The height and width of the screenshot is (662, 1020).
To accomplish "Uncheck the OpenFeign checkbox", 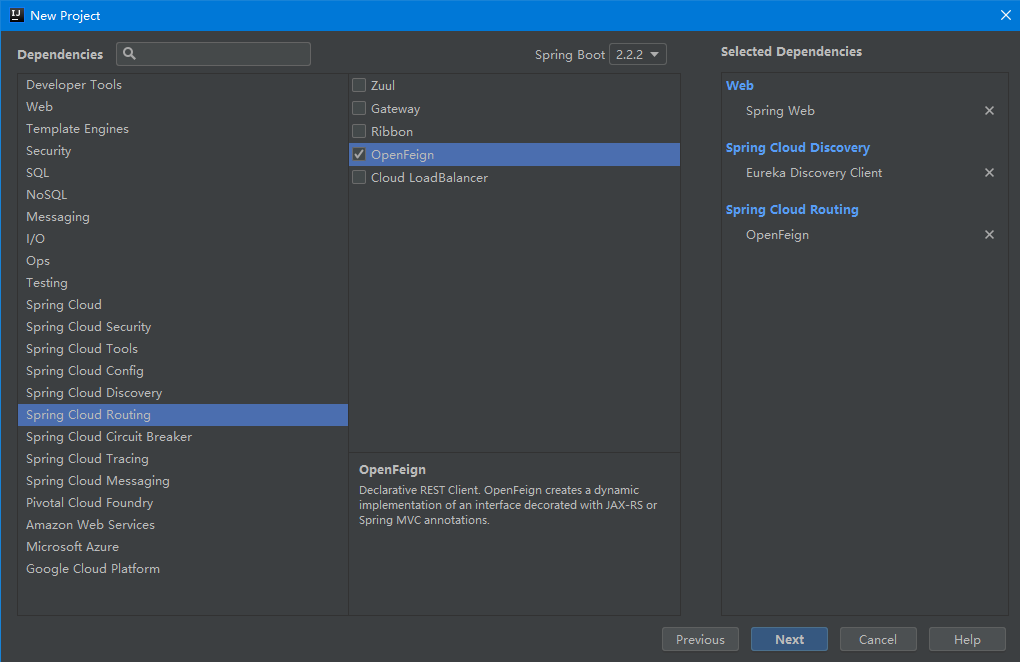I will pyautogui.click(x=359, y=154).
